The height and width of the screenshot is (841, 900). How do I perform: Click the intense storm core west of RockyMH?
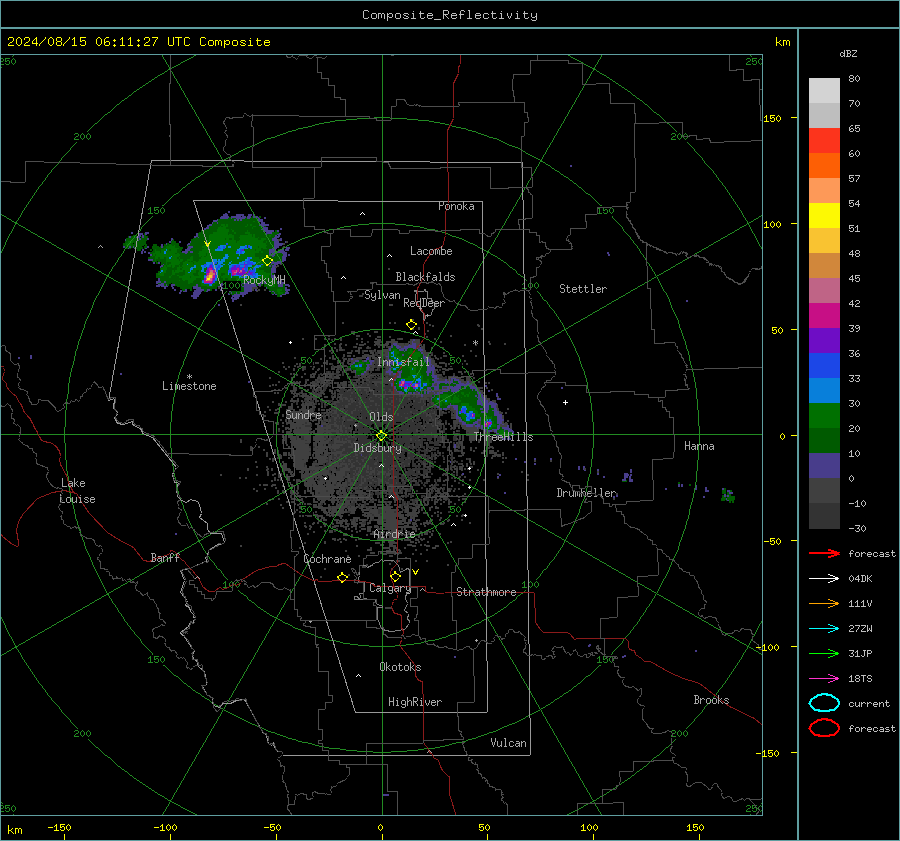pyautogui.click(x=210, y=274)
